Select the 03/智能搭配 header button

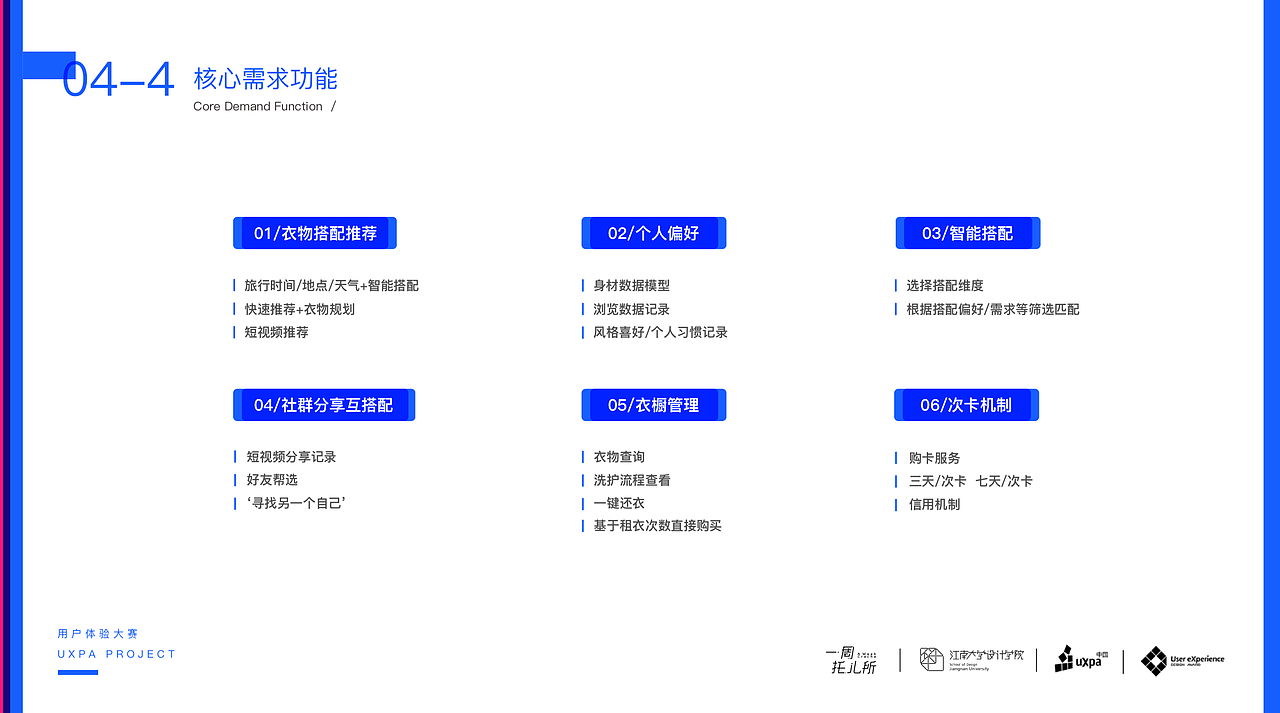point(967,232)
